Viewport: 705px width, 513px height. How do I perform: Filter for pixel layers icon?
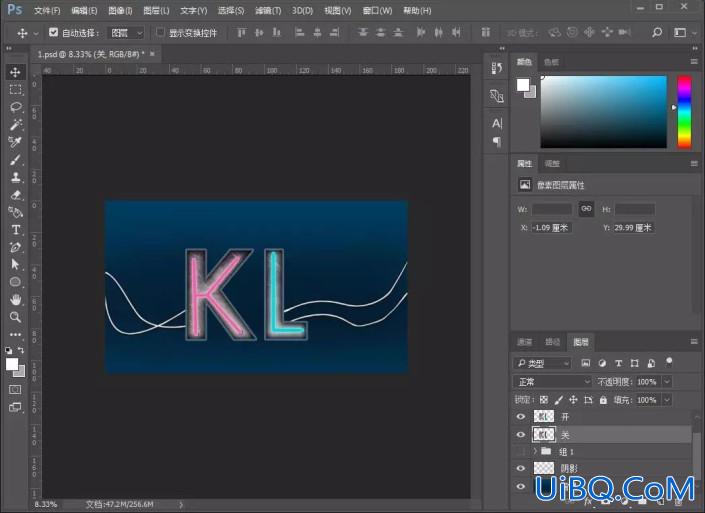(585, 363)
